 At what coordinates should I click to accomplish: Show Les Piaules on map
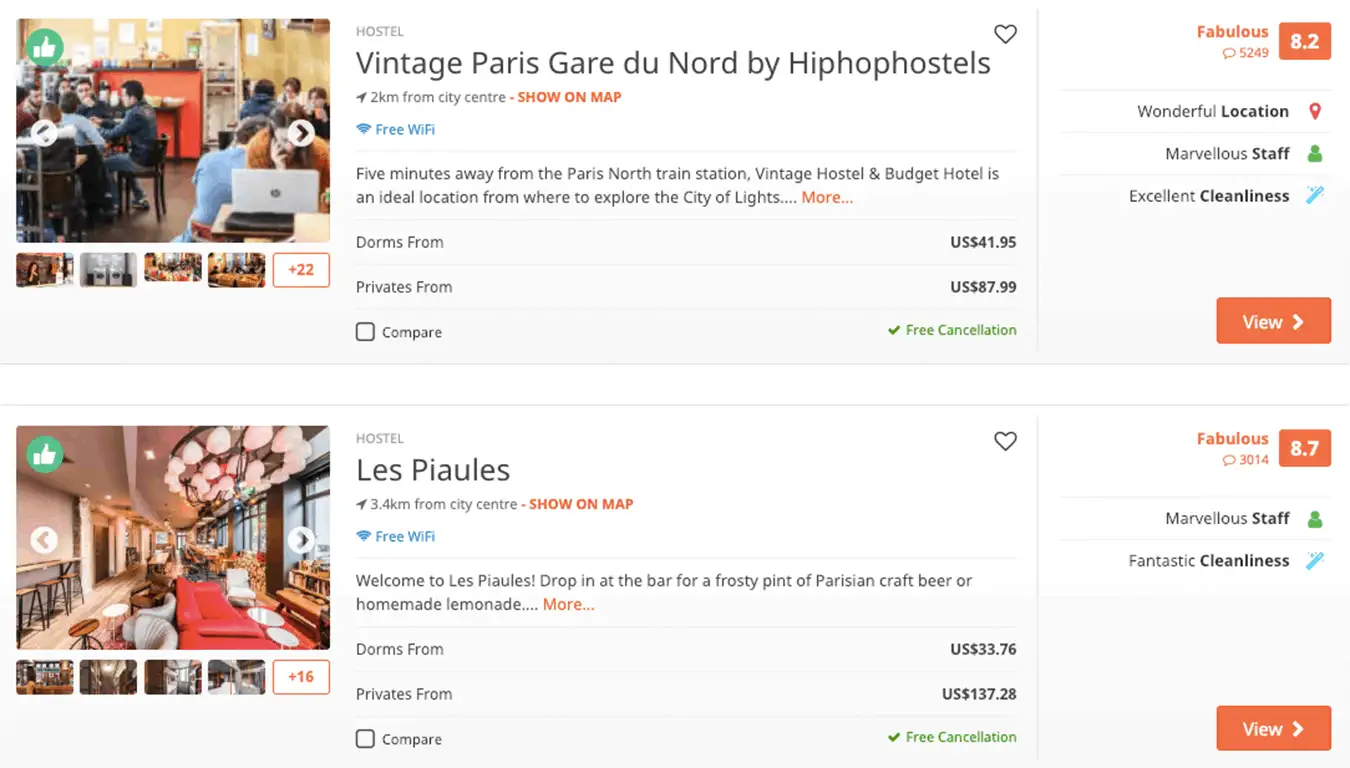[581, 505]
